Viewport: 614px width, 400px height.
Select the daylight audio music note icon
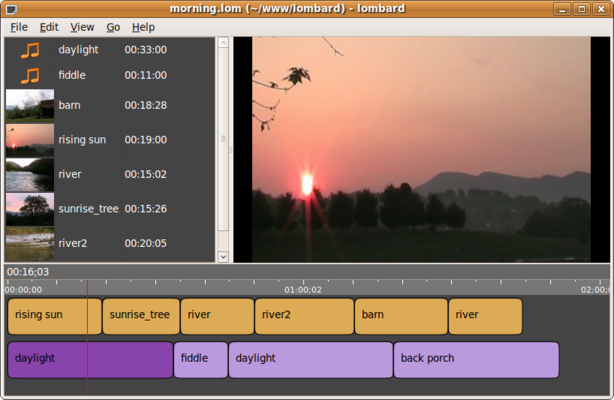[30, 50]
